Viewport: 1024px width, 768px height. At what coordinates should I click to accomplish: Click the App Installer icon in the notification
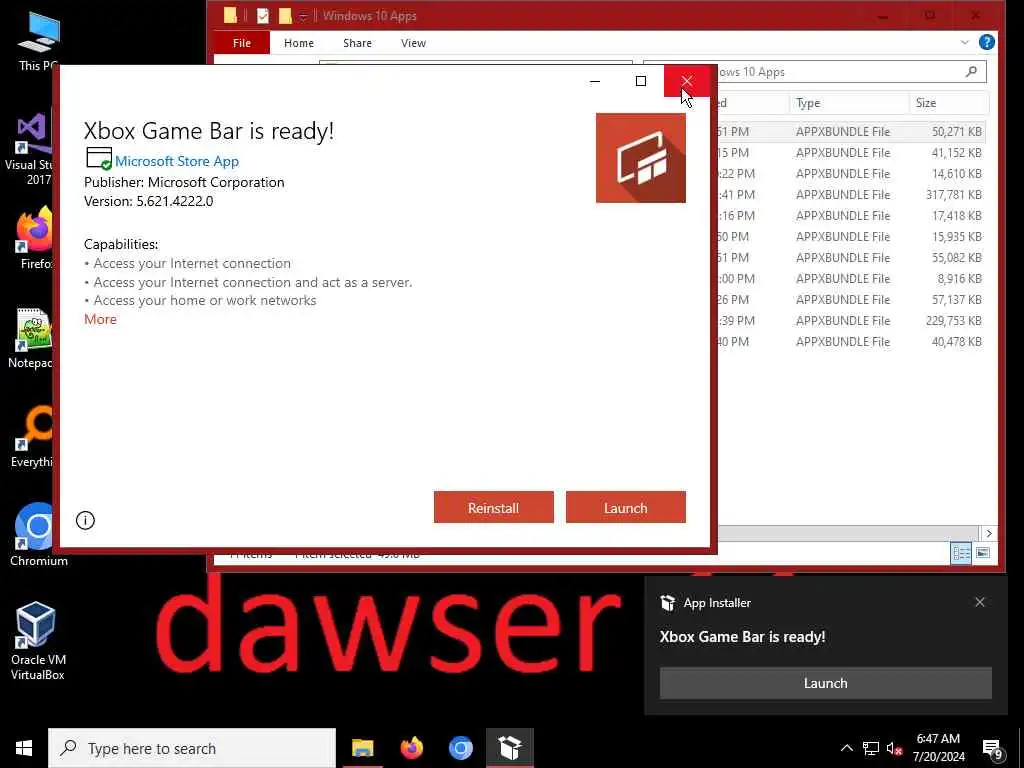(x=667, y=603)
